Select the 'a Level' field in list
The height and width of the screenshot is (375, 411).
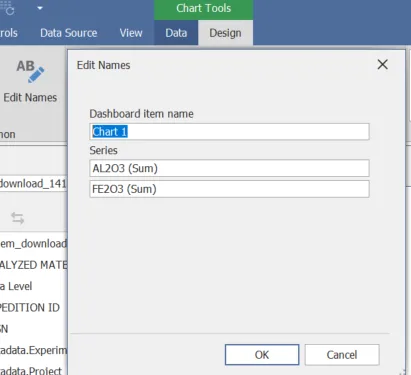tap(16, 286)
